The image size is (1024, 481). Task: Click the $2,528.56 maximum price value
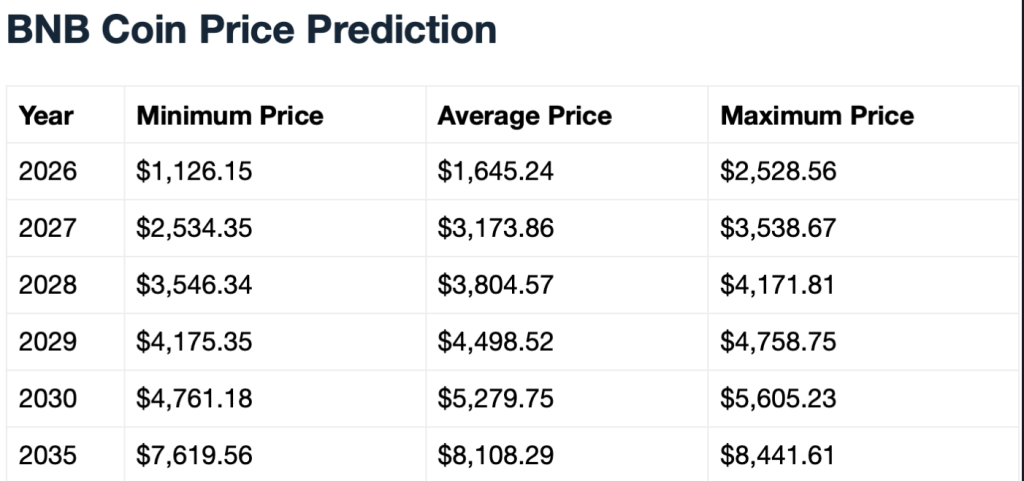click(x=778, y=172)
